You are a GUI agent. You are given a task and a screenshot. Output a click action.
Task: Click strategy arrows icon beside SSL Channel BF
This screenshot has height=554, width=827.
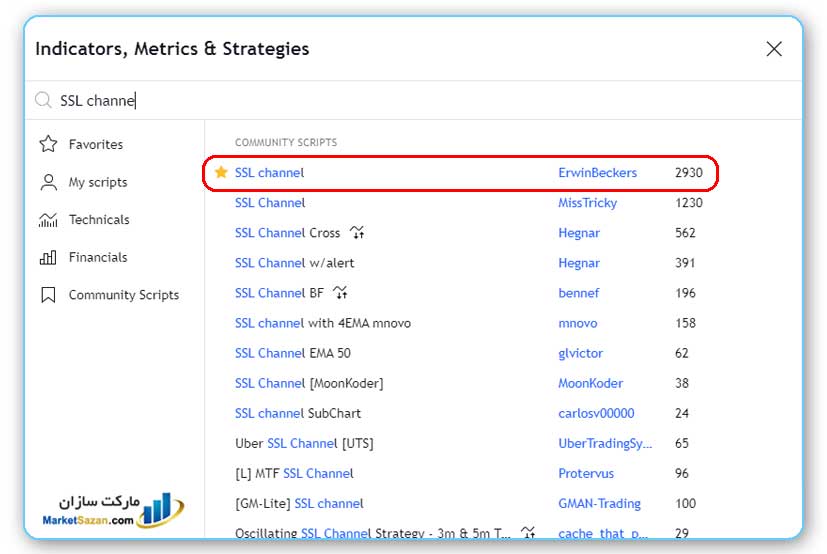[340, 293]
